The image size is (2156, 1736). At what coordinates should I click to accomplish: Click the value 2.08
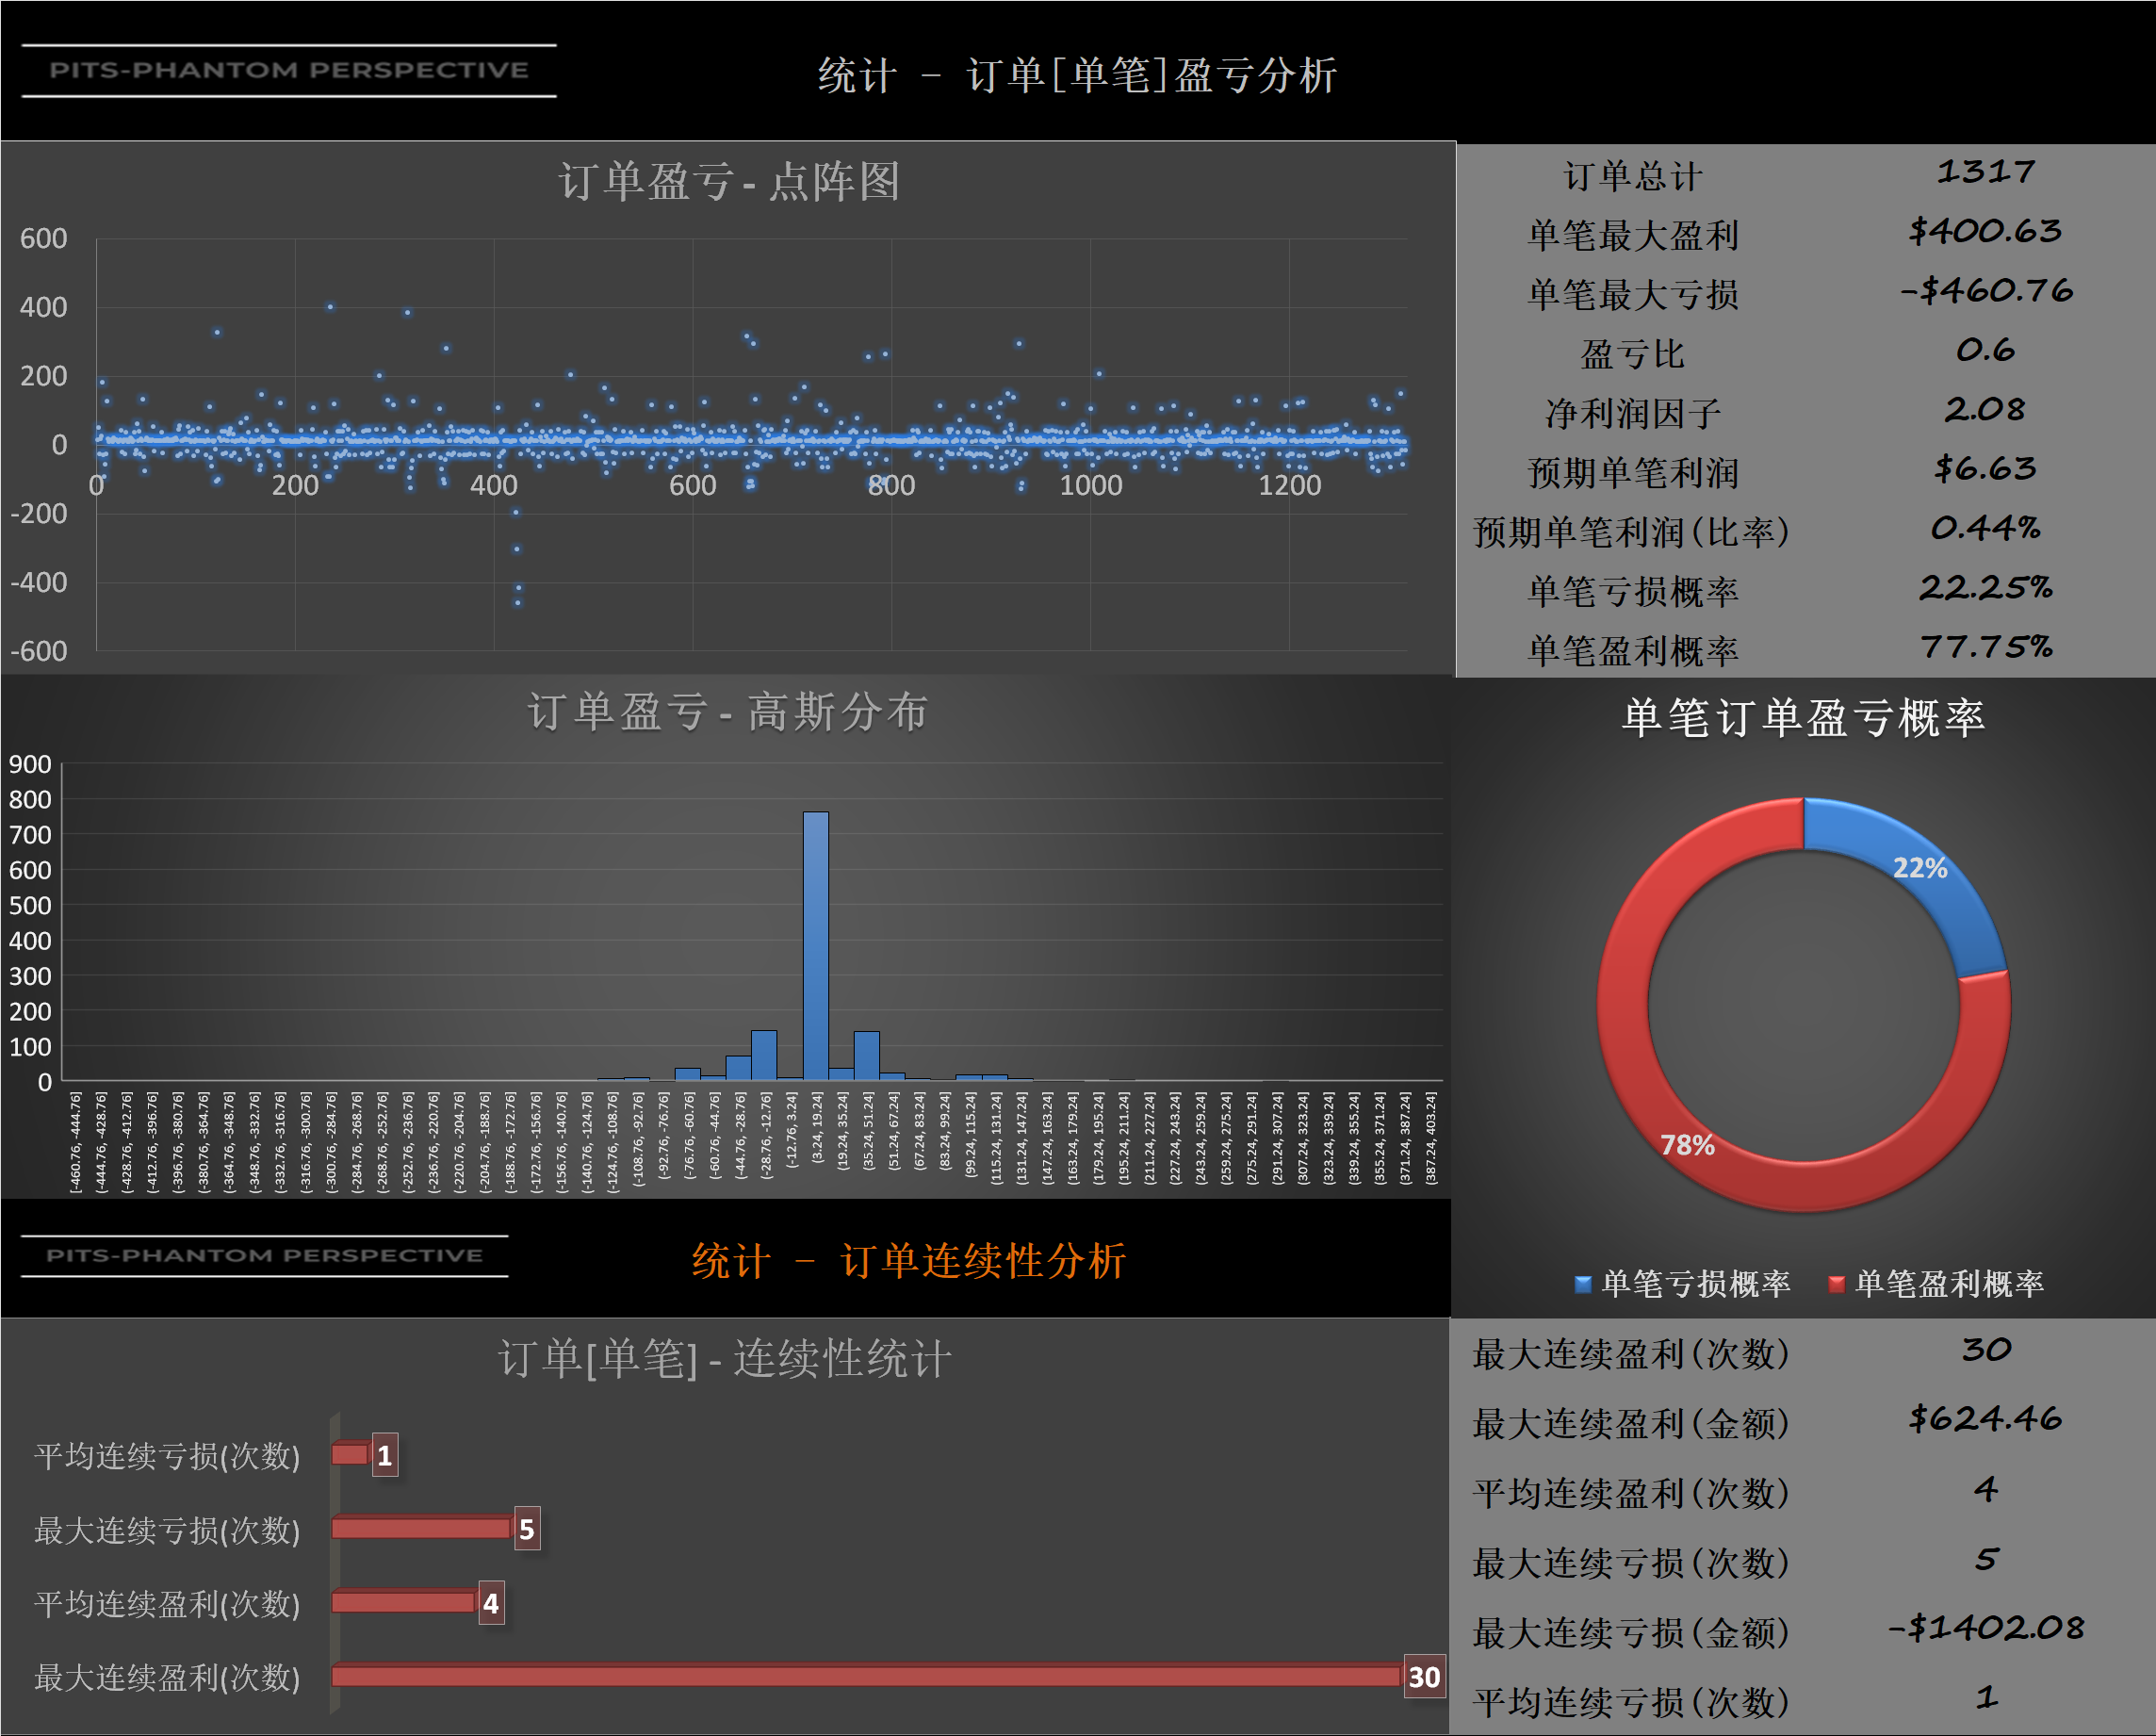click(x=1985, y=409)
